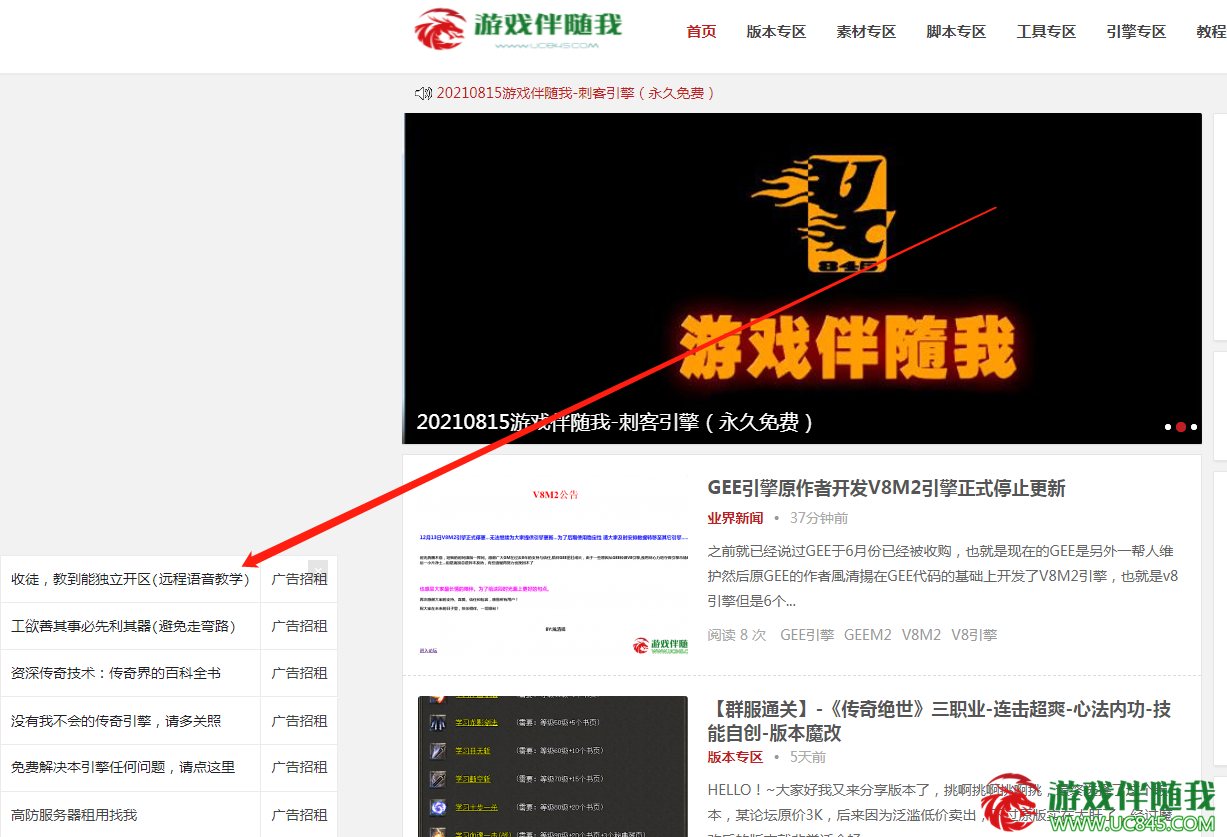Open ad 免费解决本引擎任何问题，请点这里
1227x837 pixels.
click(x=123, y=767)
